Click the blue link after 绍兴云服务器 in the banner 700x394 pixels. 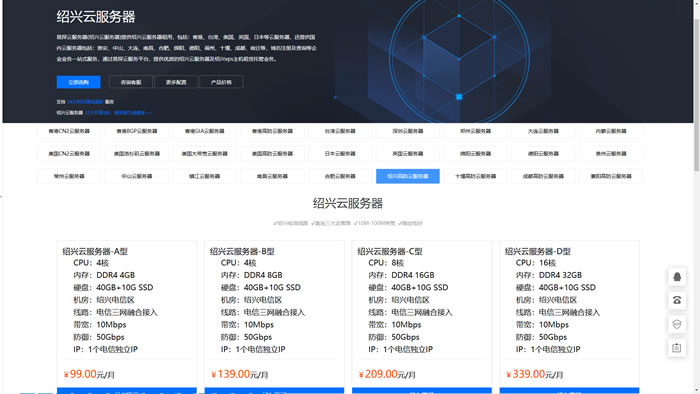click(118, 113)
